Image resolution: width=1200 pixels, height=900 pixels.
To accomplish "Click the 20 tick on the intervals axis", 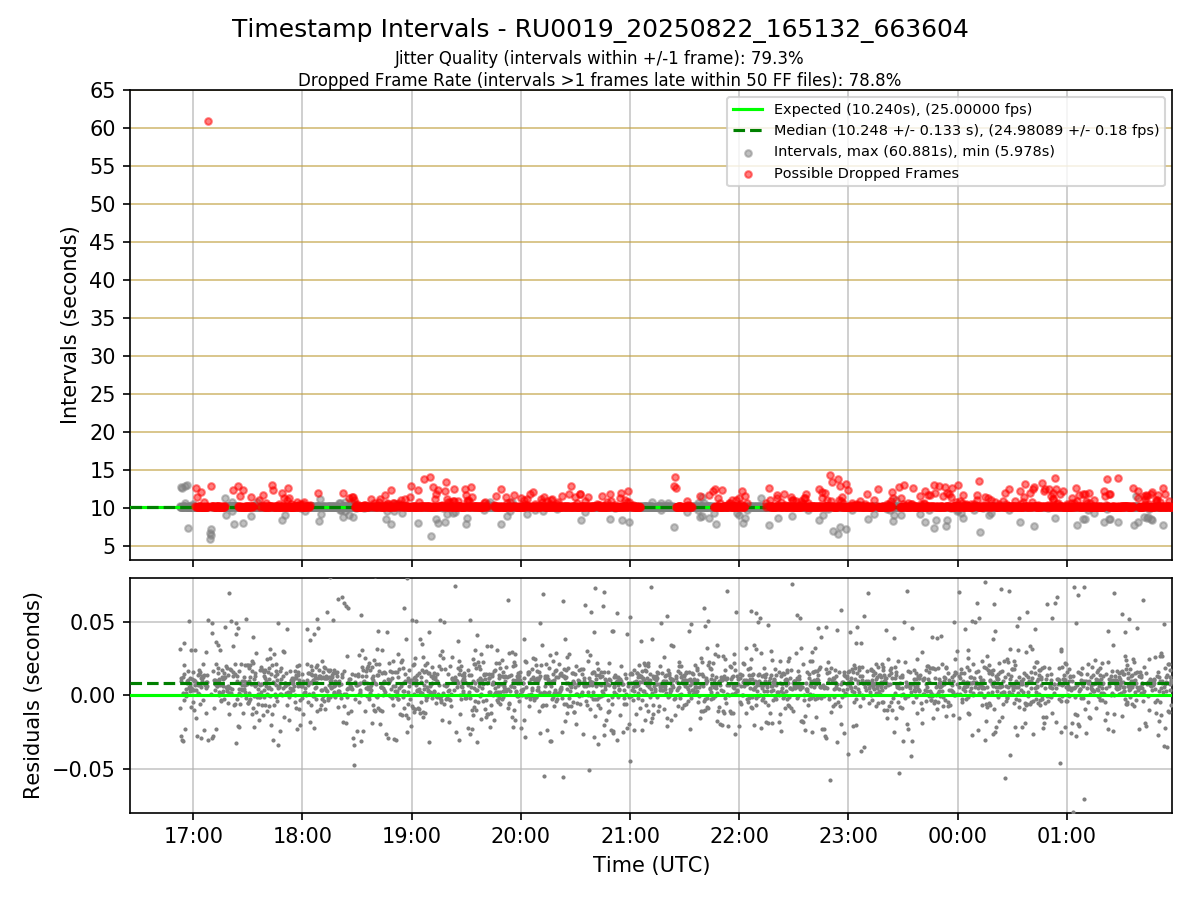I will coord(105,432).
